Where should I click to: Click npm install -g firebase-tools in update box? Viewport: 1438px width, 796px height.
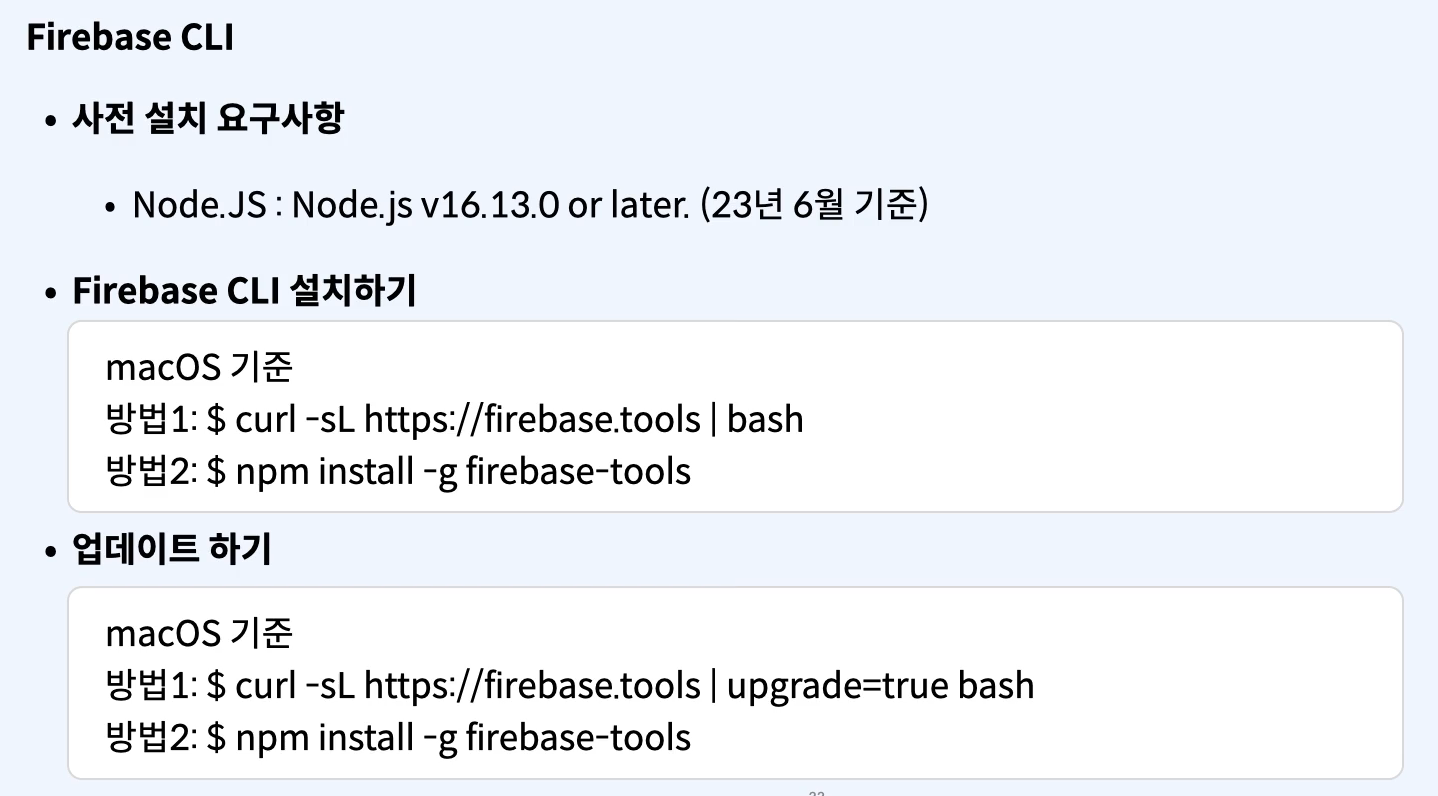[x=464, y=738]
